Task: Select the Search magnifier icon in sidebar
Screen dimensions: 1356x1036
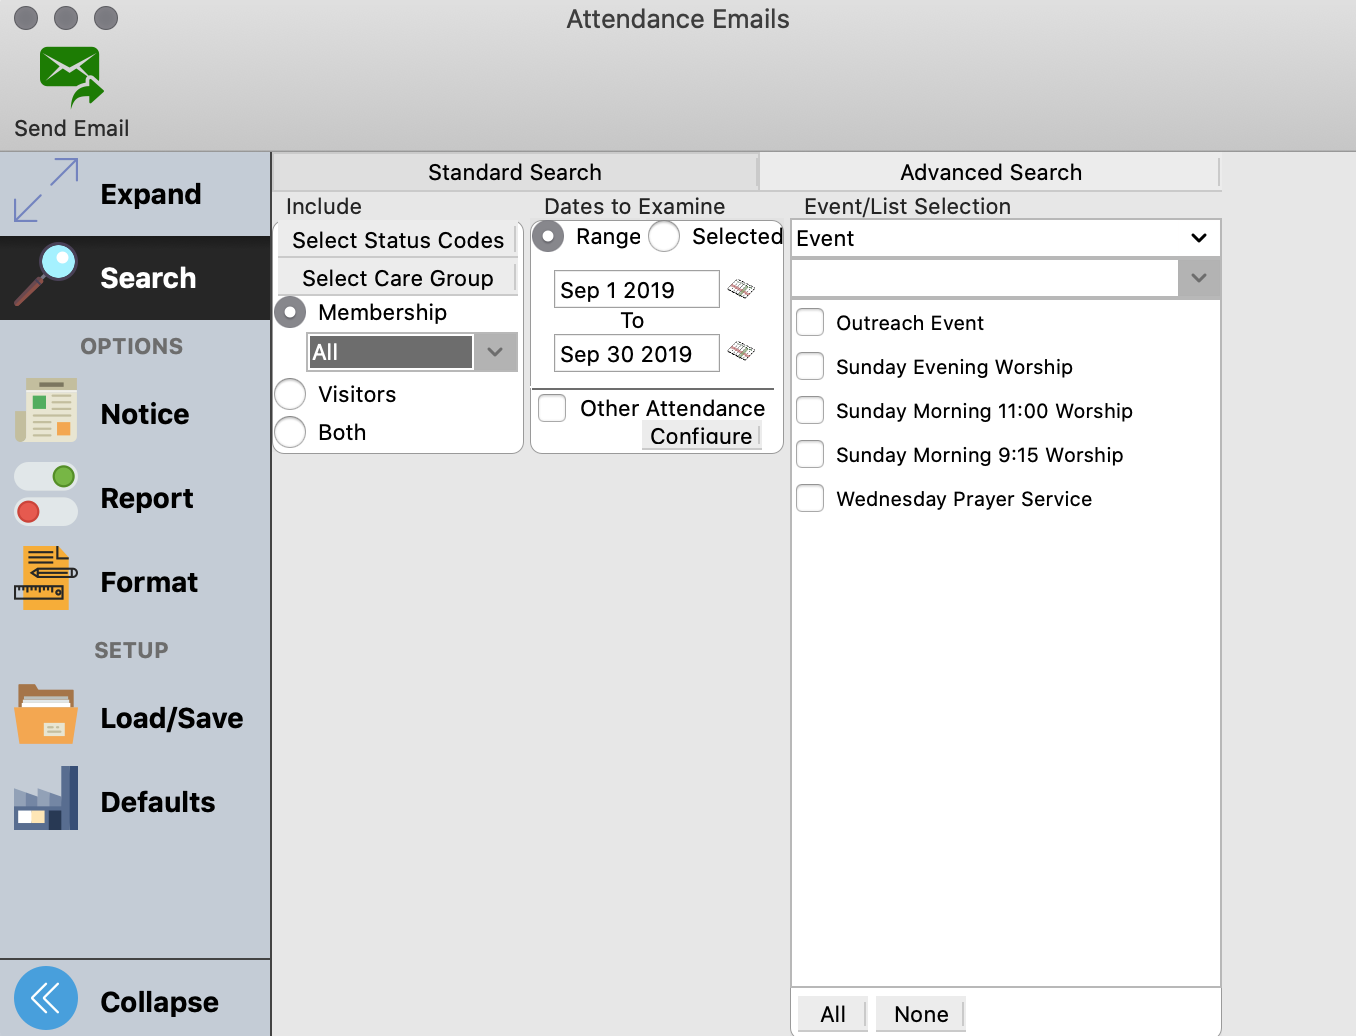Action: (46, 270)
